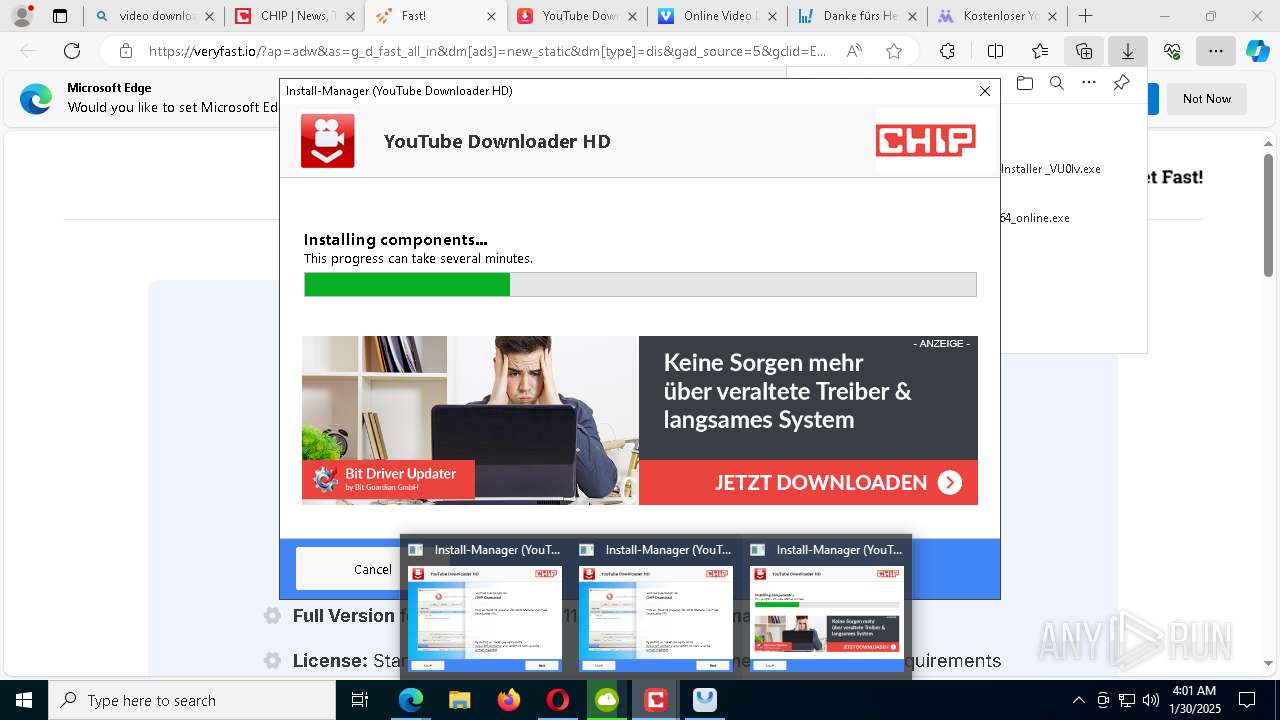
Task: Click the YouTube Downloader HD red logo
Action: click(x=327, y=141)
